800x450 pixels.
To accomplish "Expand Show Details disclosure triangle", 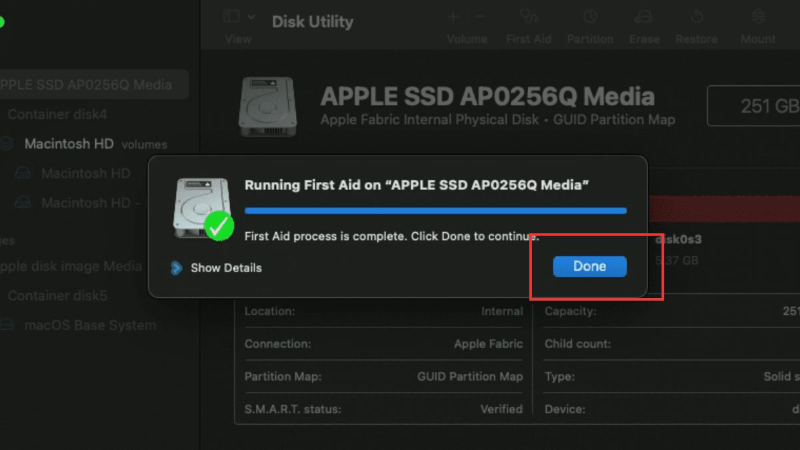I will click(177, 268).
